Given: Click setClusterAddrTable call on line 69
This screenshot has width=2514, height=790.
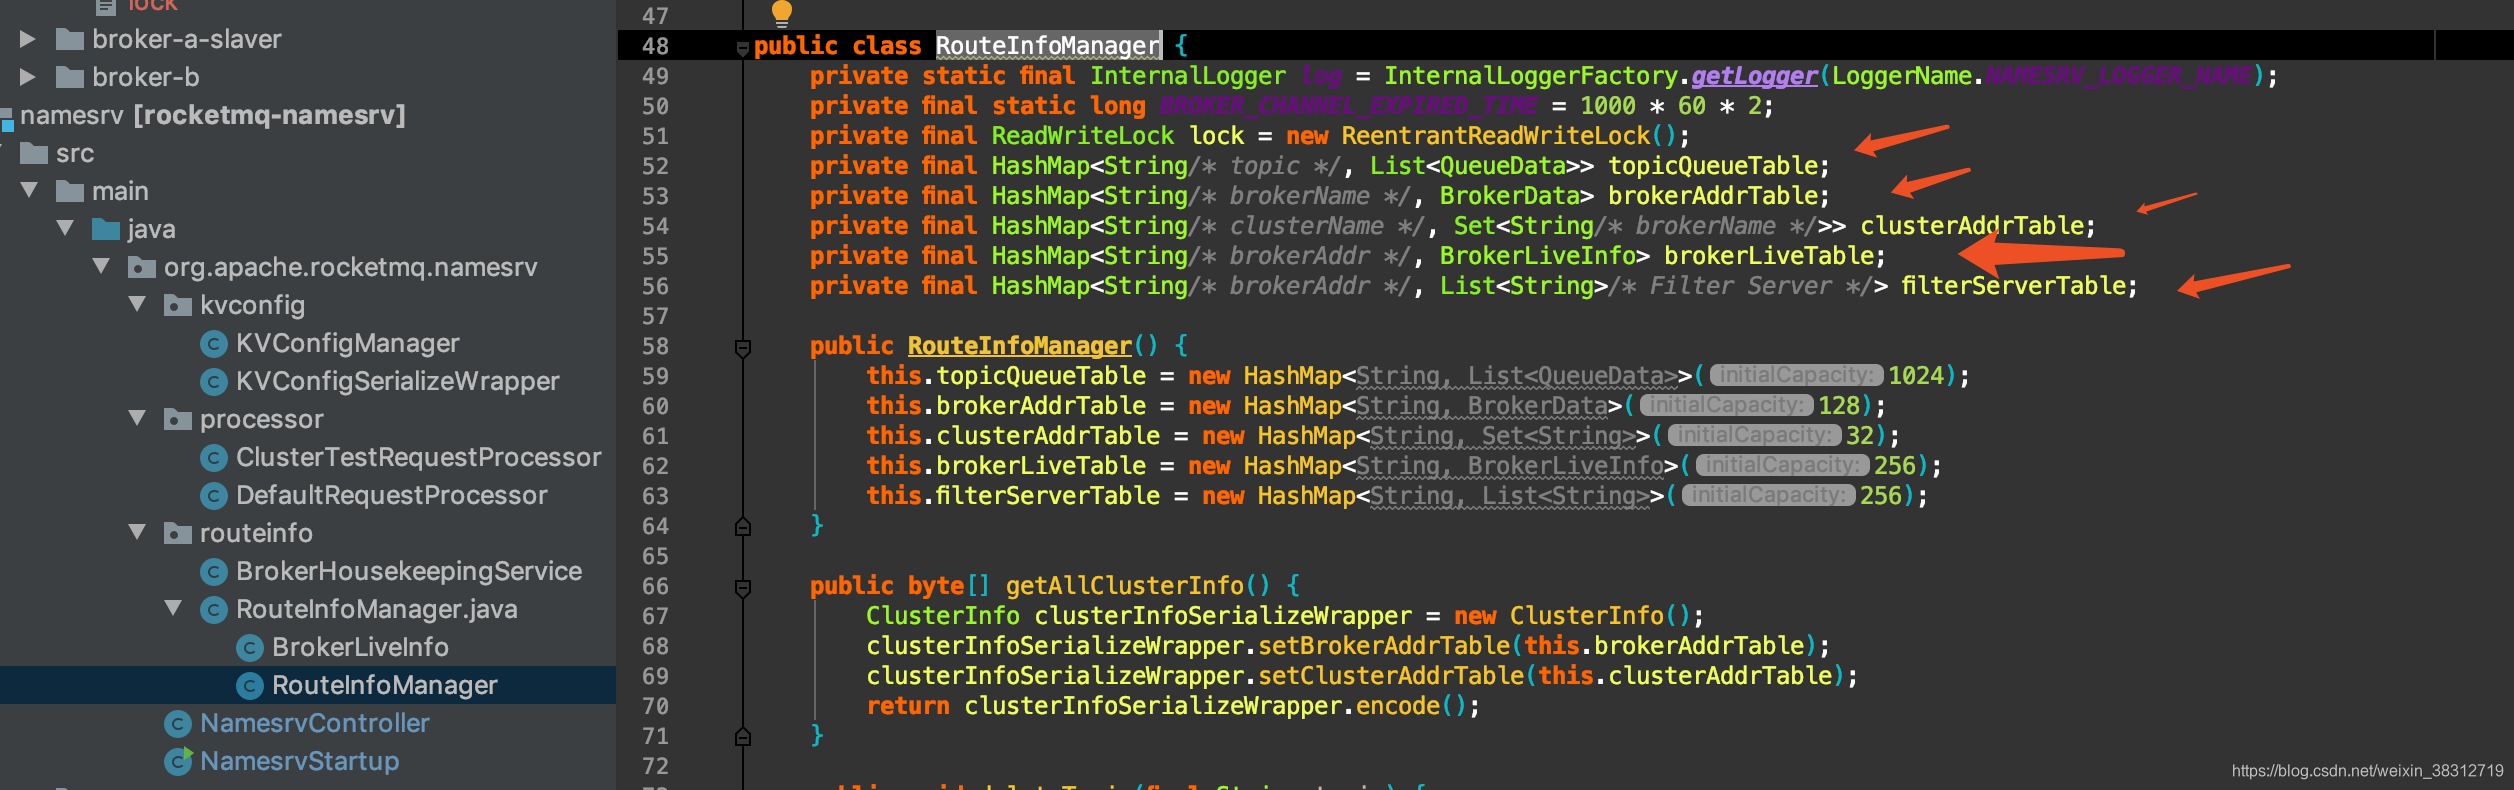Looking at the screenshot, I should (x=1391, y=676).
